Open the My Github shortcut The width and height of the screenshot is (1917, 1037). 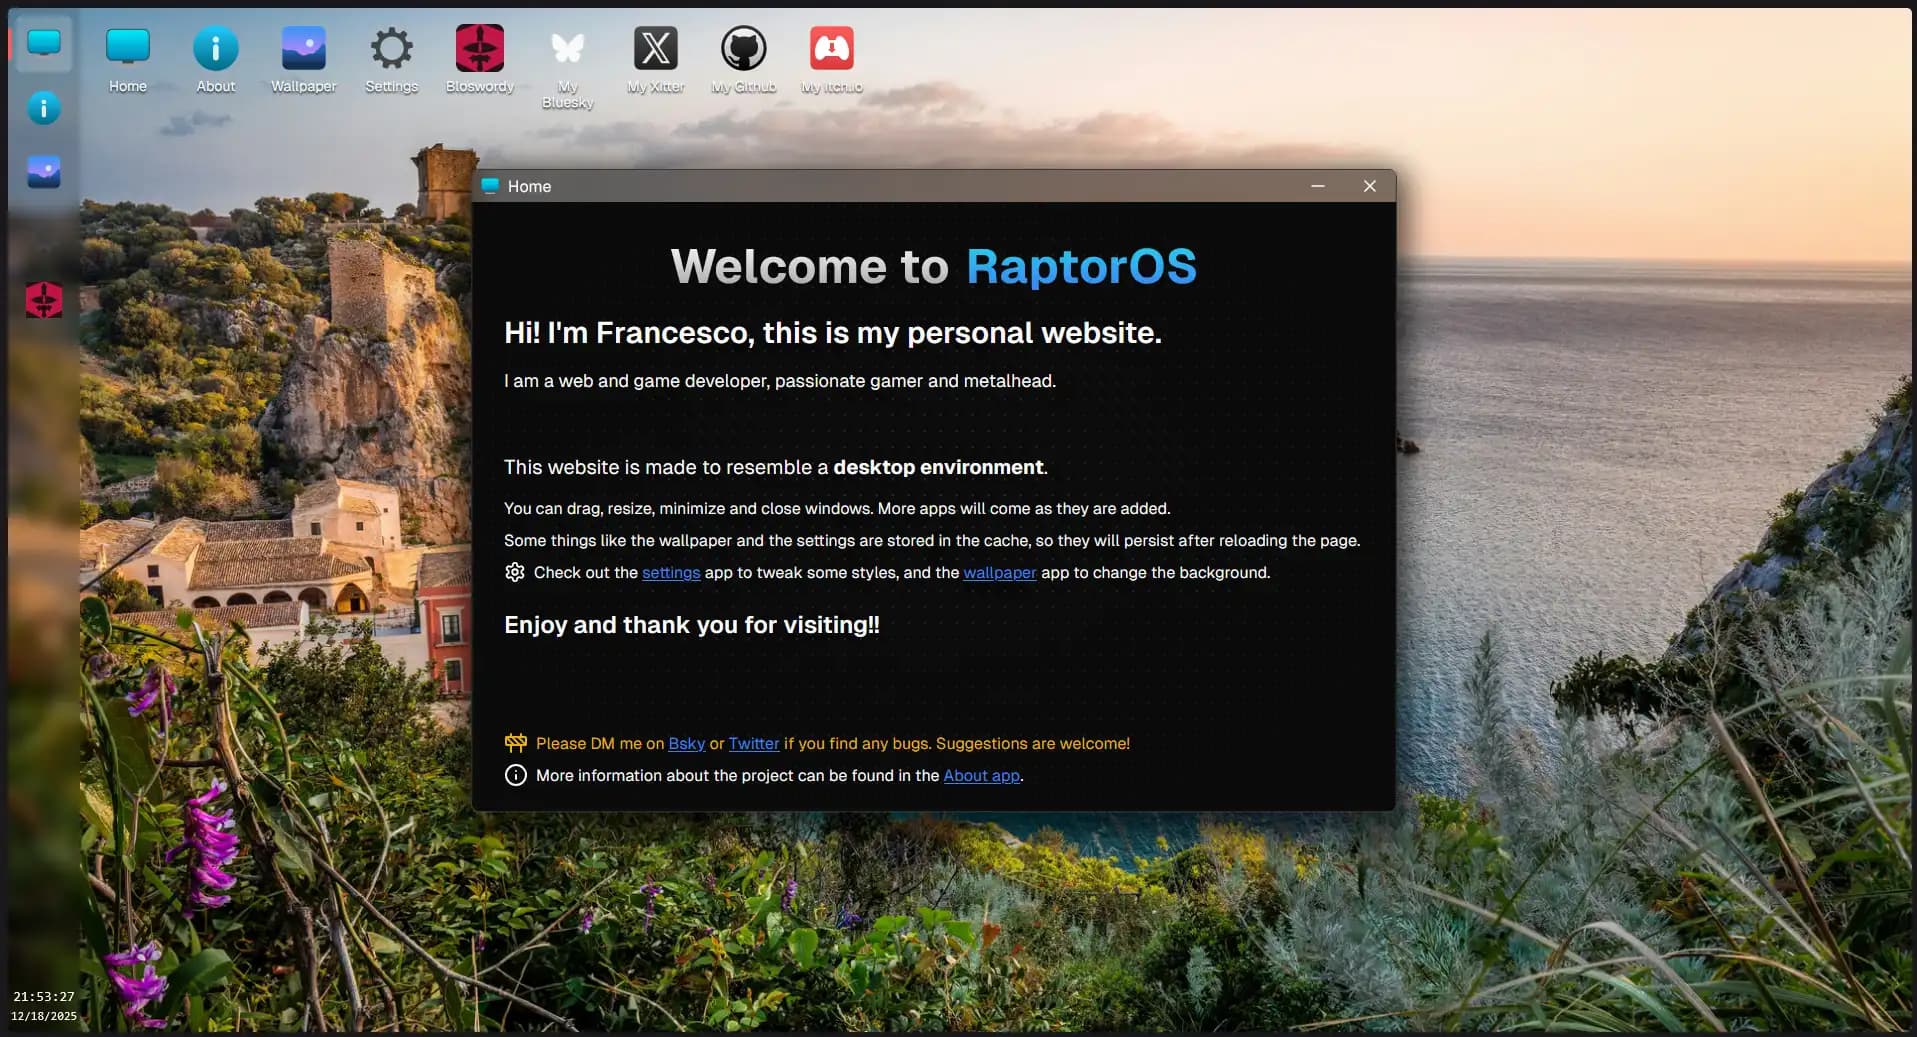coord(743,45)
